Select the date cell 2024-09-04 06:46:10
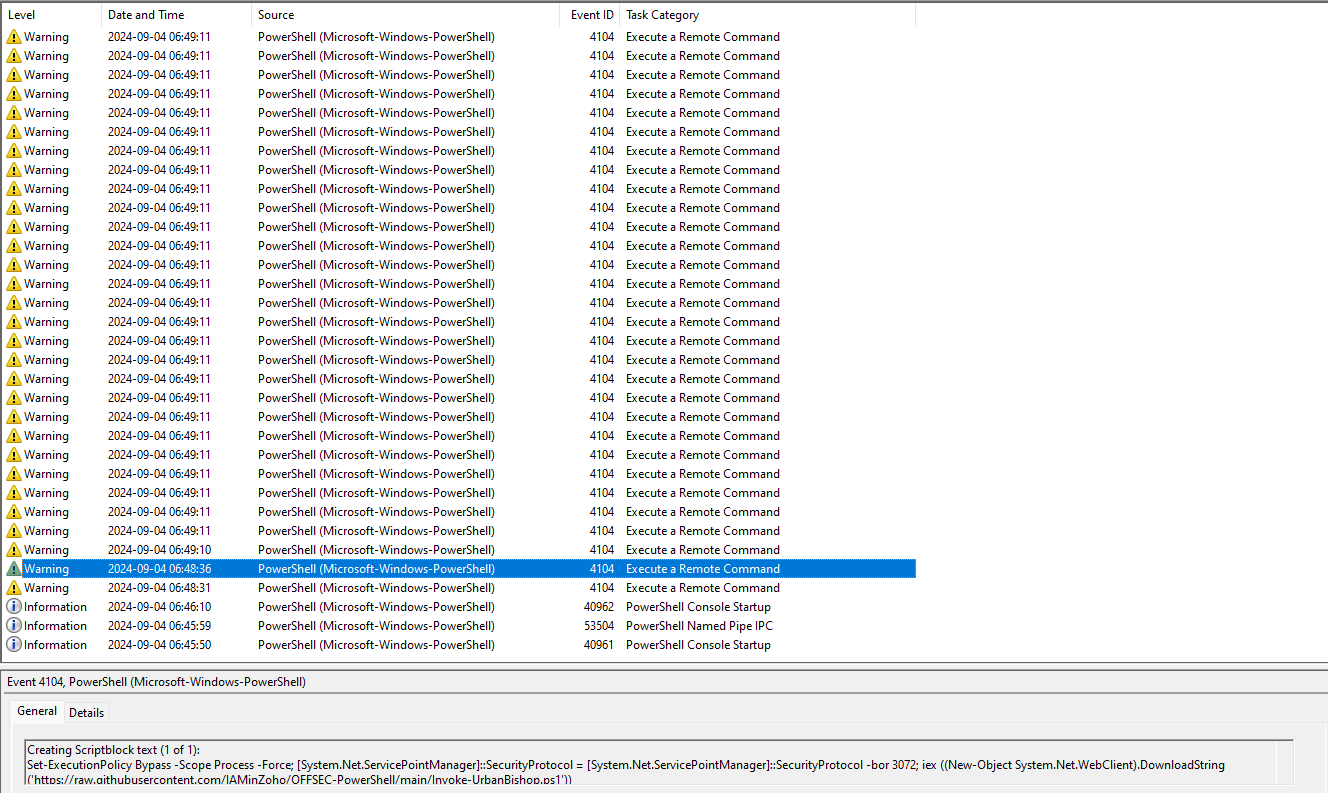Image resolution: width=1328 pixels, height=793 pixels. pos(159,607)
